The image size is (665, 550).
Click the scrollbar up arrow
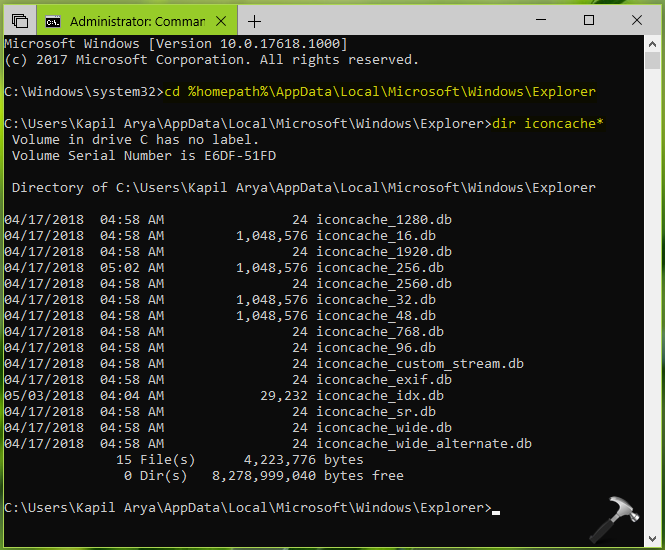(653, 45)
